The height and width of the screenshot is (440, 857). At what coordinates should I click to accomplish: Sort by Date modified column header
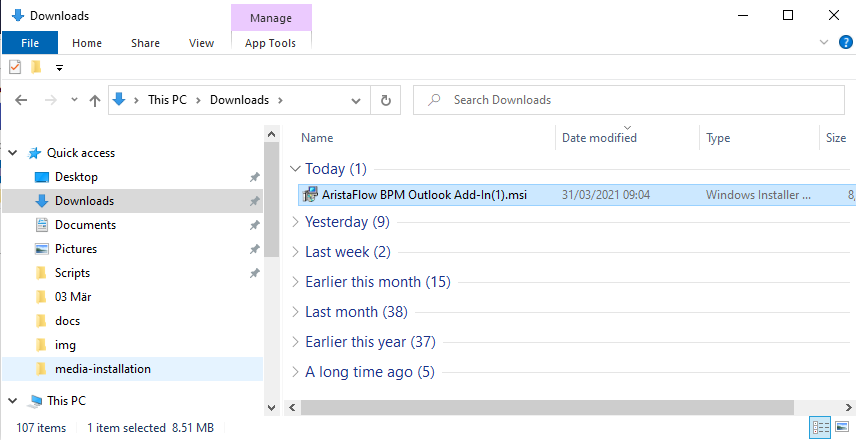(599, 138)
